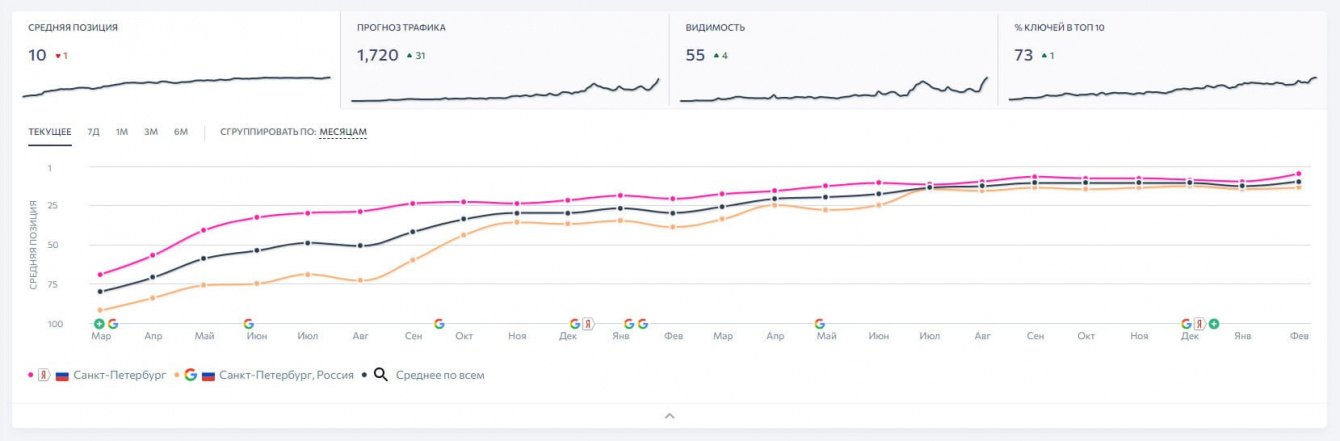Click the green plus marker near Мар

click(99, 324)
